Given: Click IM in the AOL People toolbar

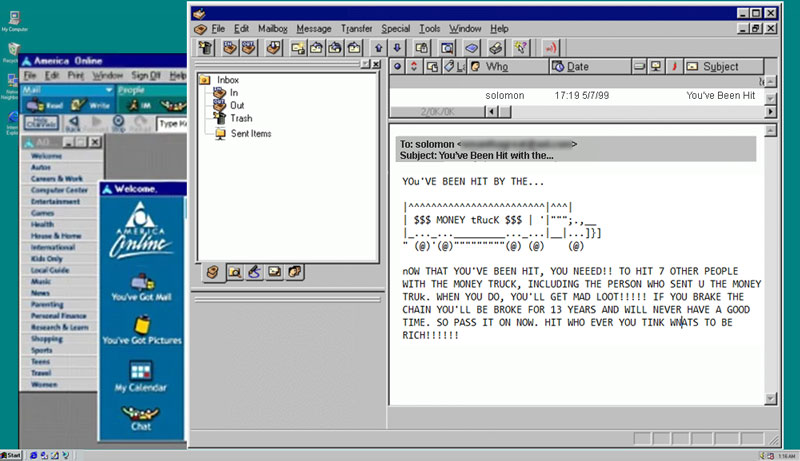Looking at the screenshot, I should point(139,106).
